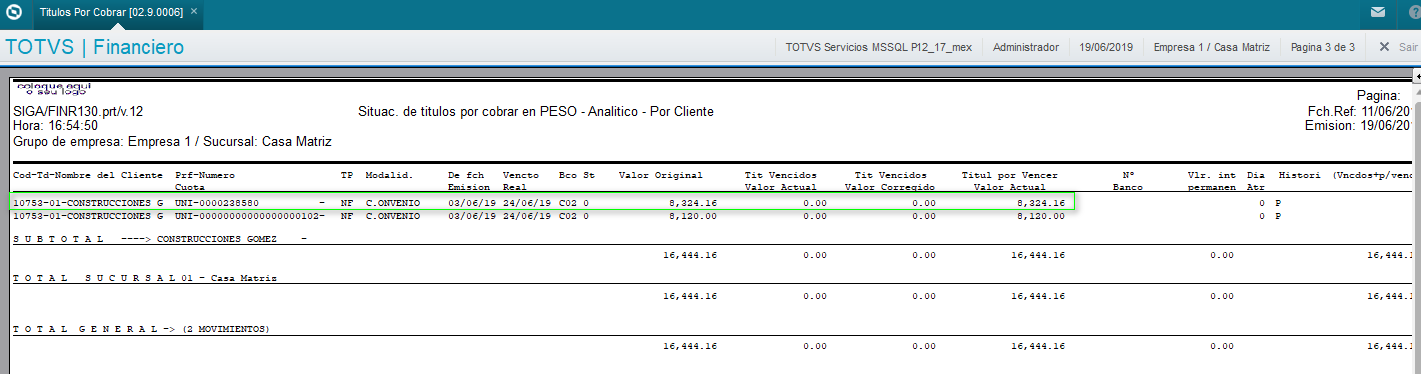Click the 8,120.00 Valor Original value
The height and width of the screenshot is (374, 1421).
[692, 216]
